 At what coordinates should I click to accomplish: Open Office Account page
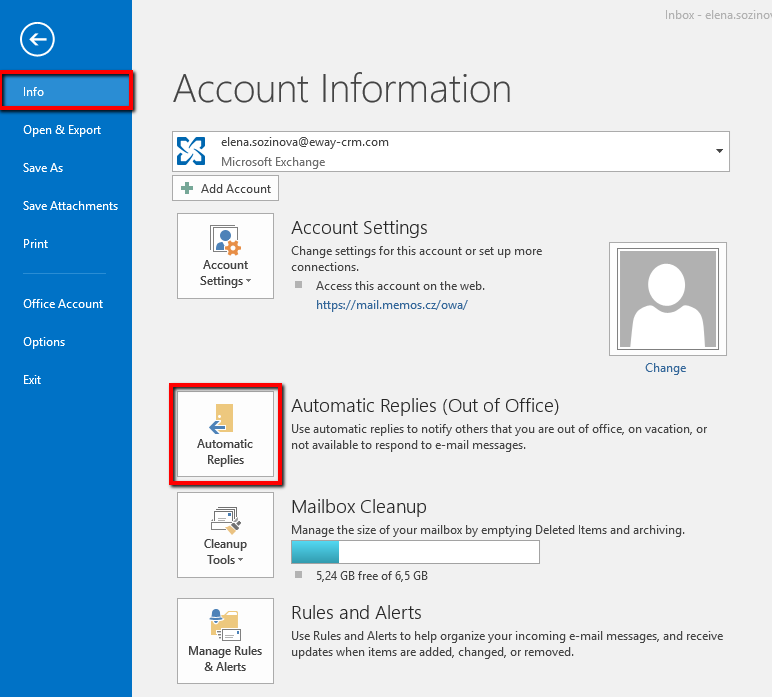63,304
